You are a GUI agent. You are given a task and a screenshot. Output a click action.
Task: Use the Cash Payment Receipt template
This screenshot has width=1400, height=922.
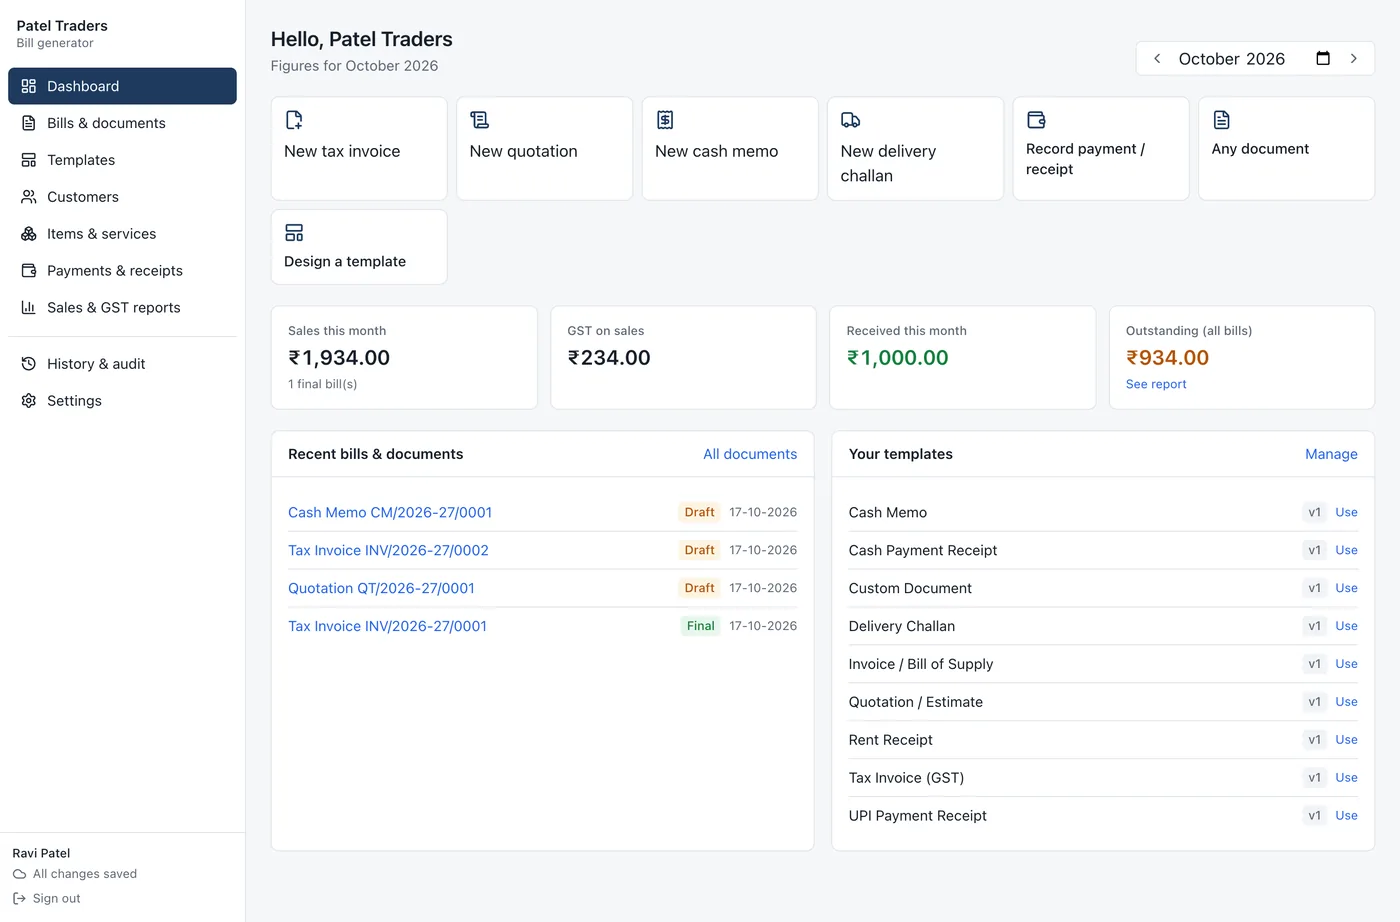(1346, 550)
